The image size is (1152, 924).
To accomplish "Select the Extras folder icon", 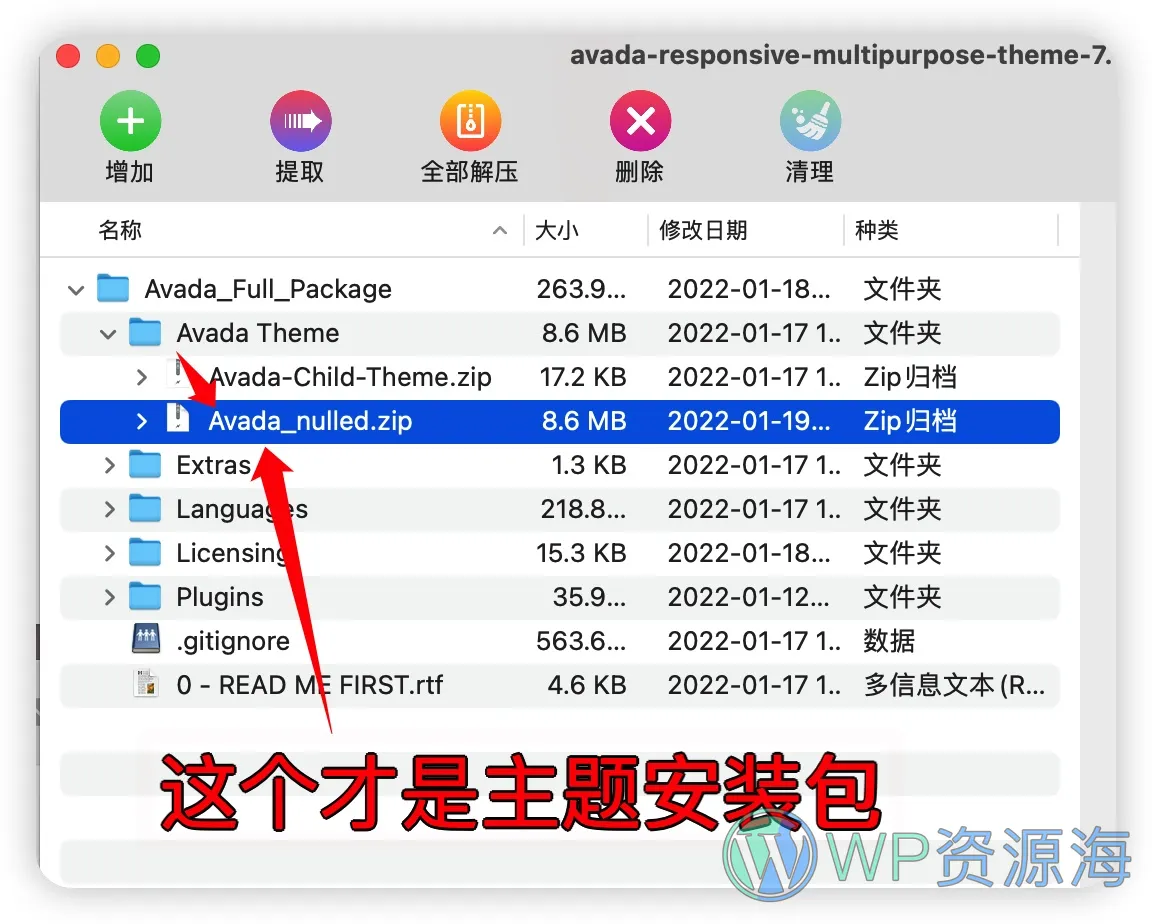I will pos(145,465).
